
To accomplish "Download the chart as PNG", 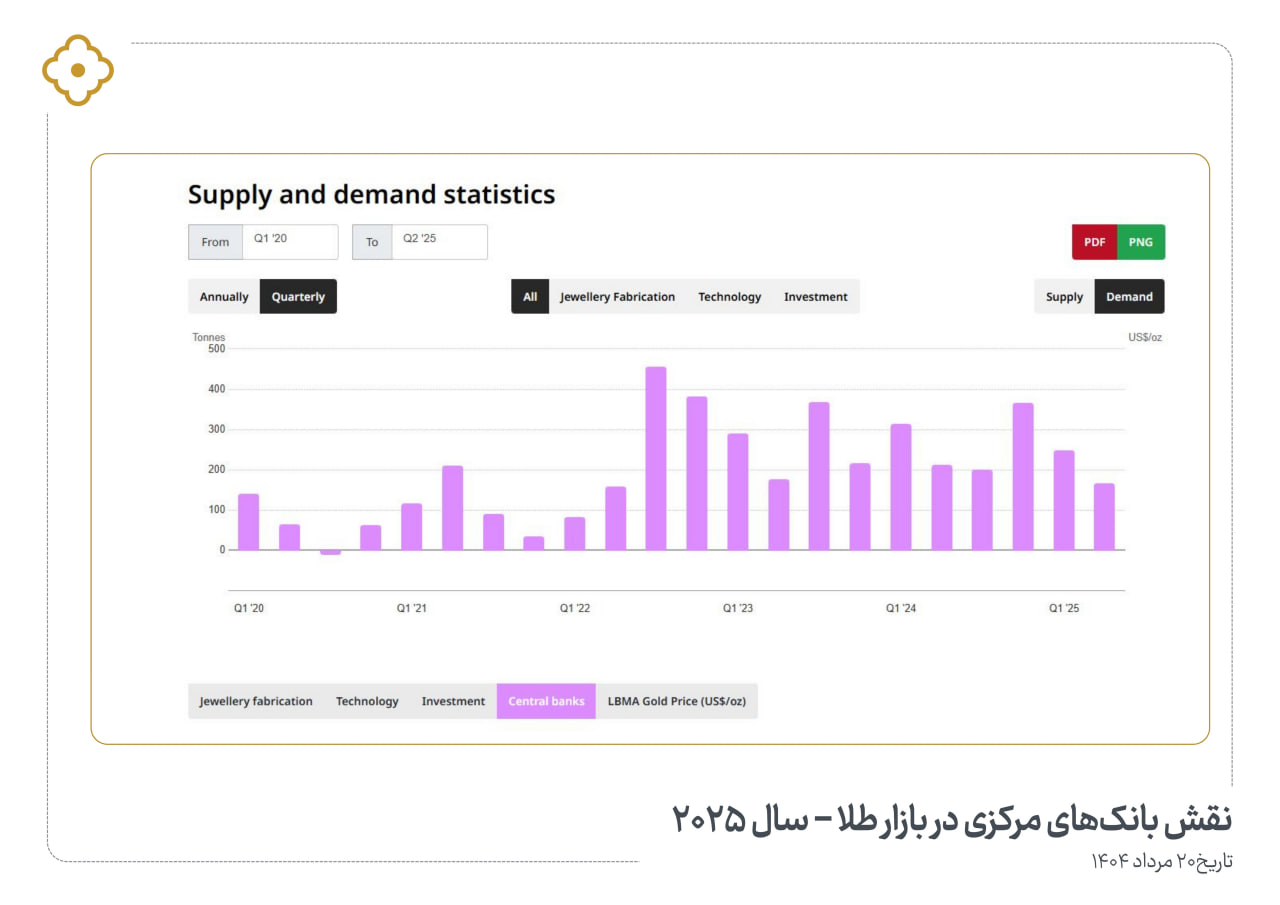I will [1141, 242].
